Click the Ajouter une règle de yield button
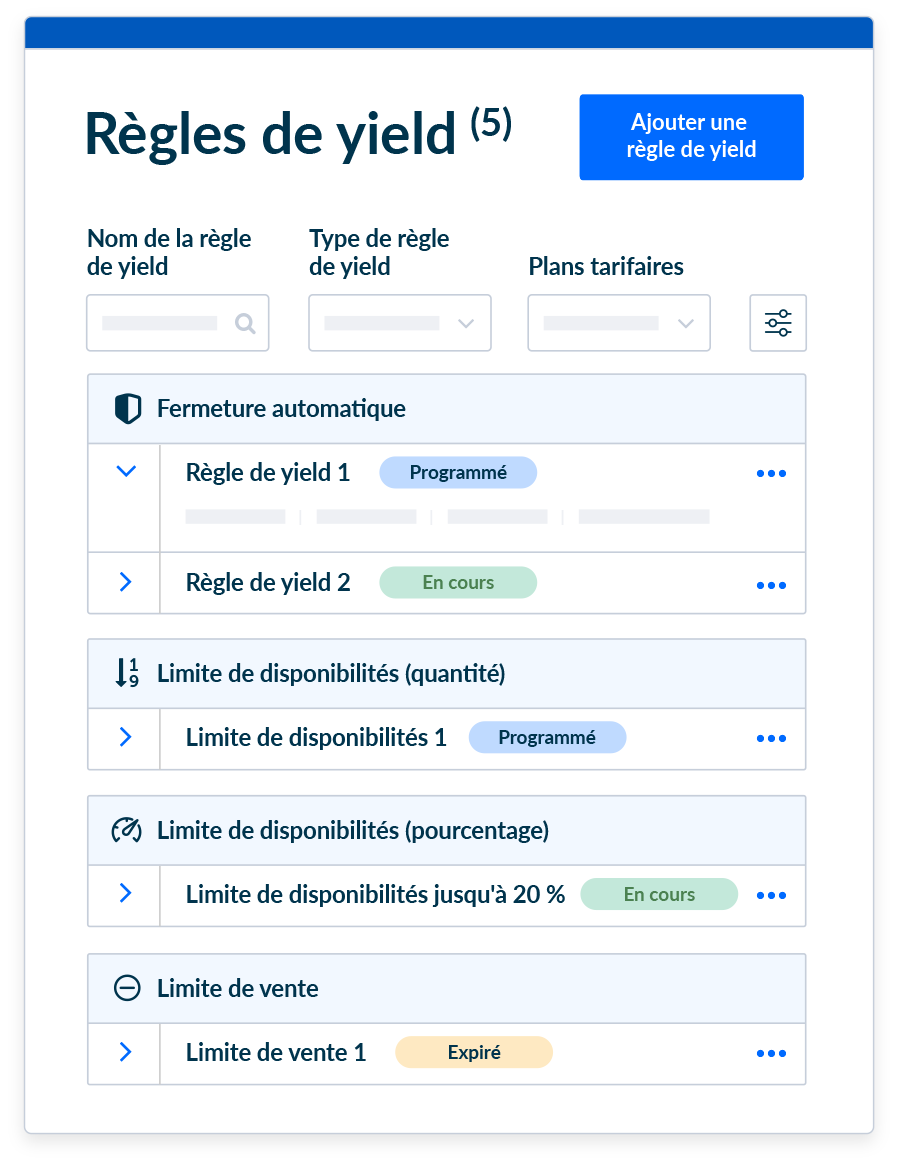Screen dimensions: 900x1168 (x=691, y=137)
